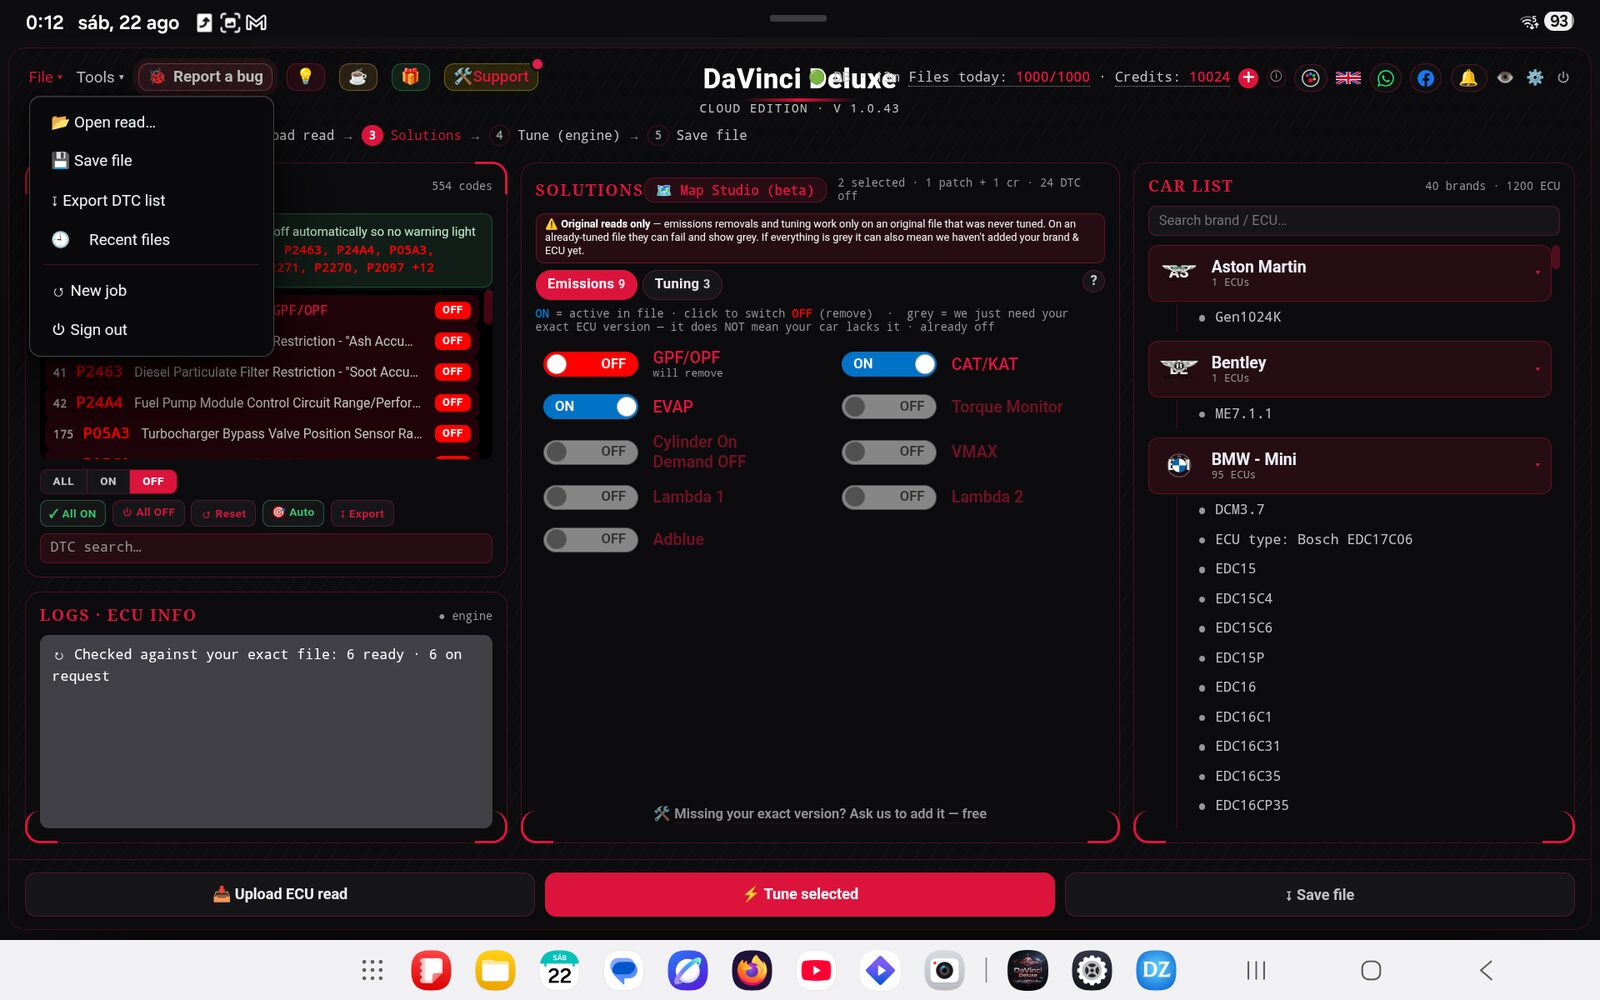Toggle the Adblue switch
Image resolution: width=1600 pixels, height=1000 pixels.
(x=591, y=540)
